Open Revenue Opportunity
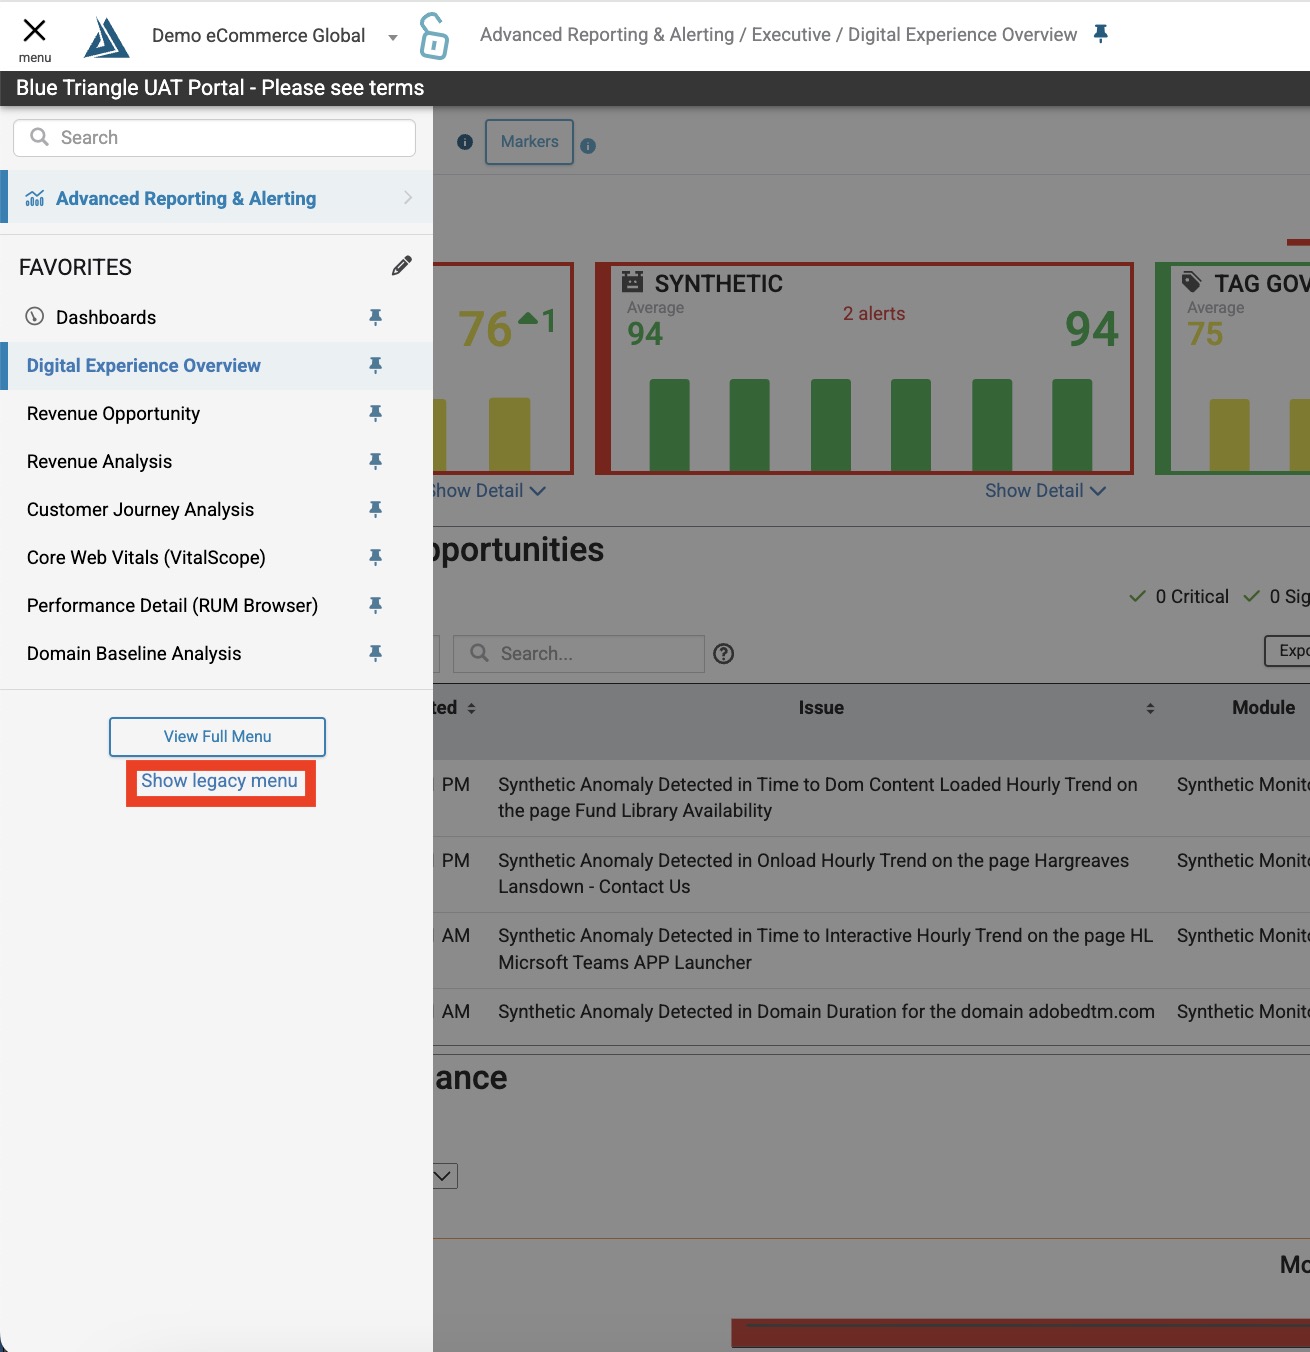Image resolution: width=1310 pixels, height=1352 pixels. pos(113,413)
